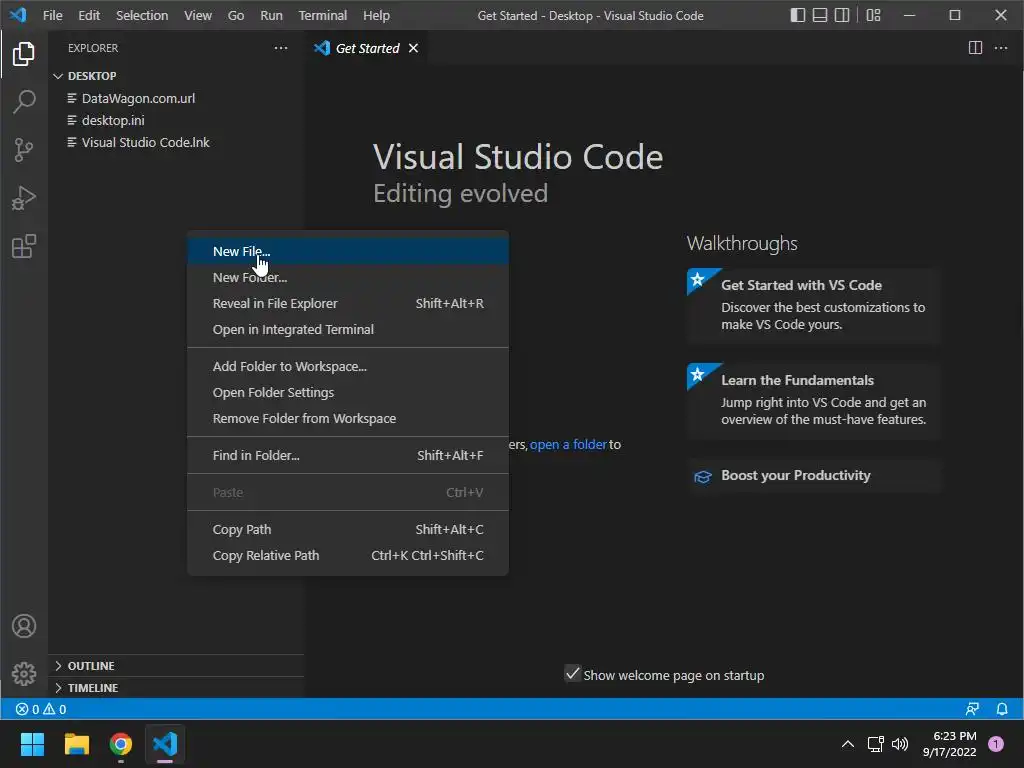
Task: Open the Edit menu
Action: [x=89, y=15]
